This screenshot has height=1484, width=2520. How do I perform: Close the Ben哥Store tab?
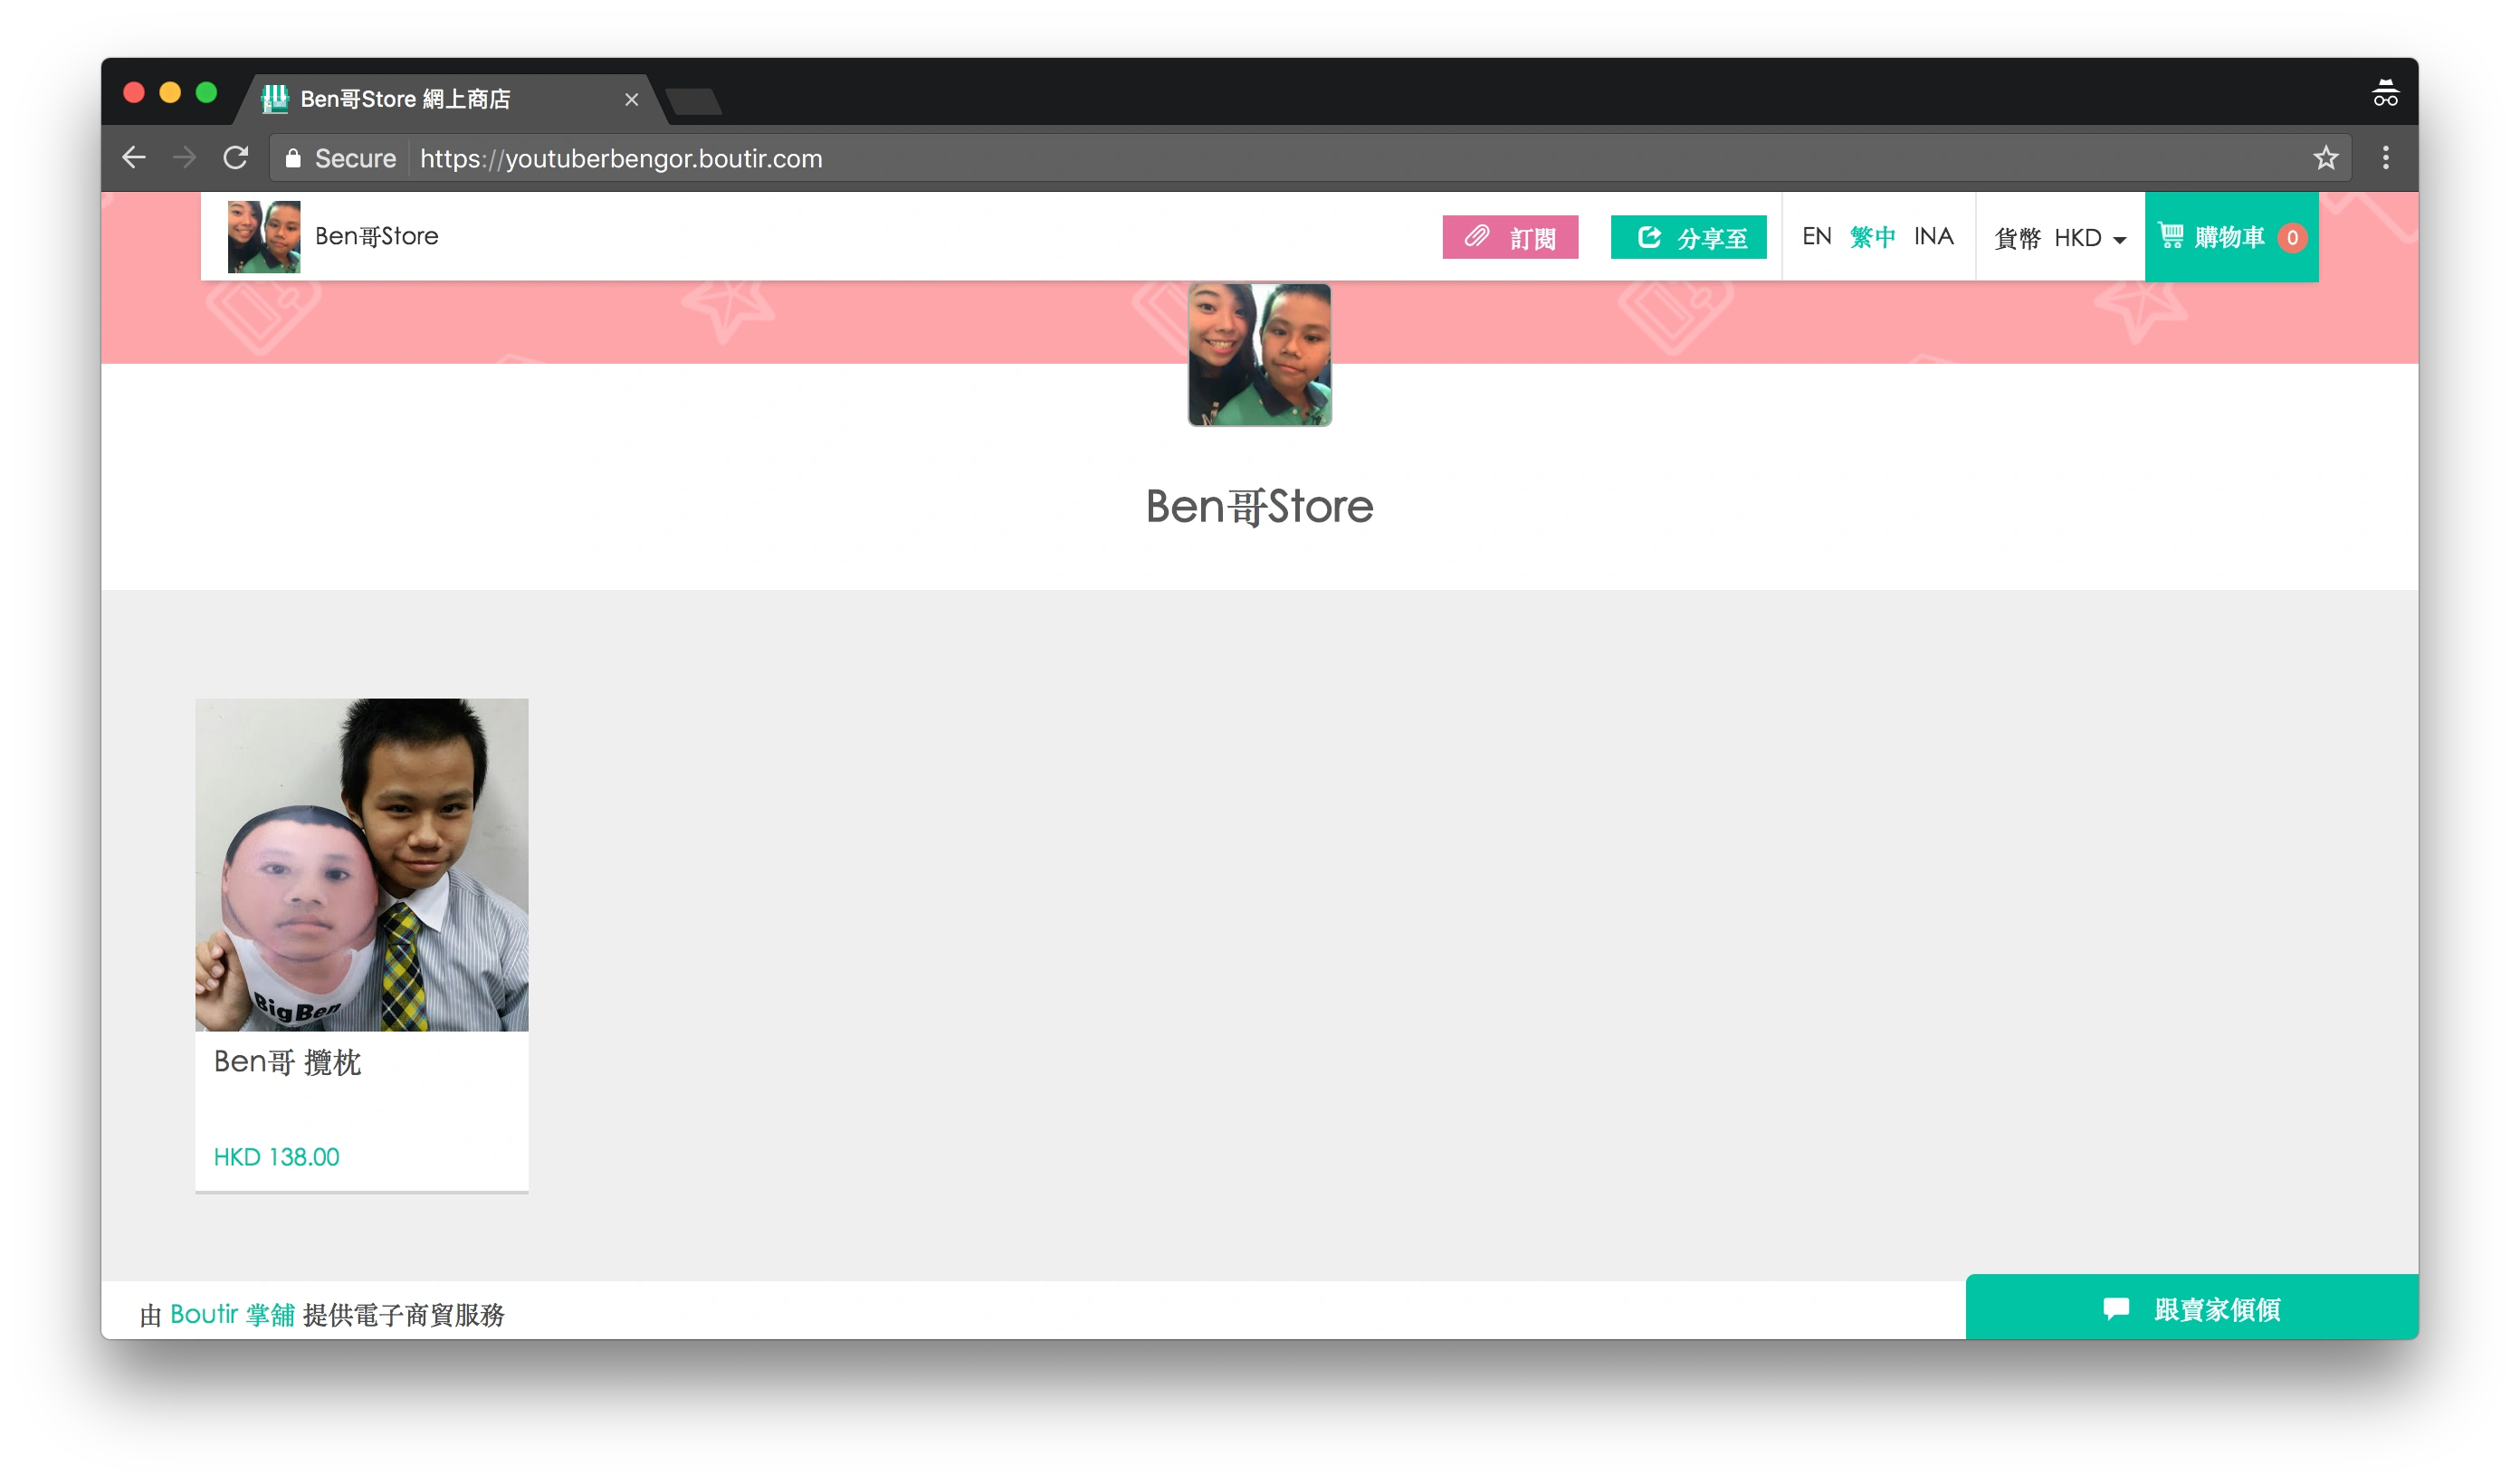tap(631, 100)
